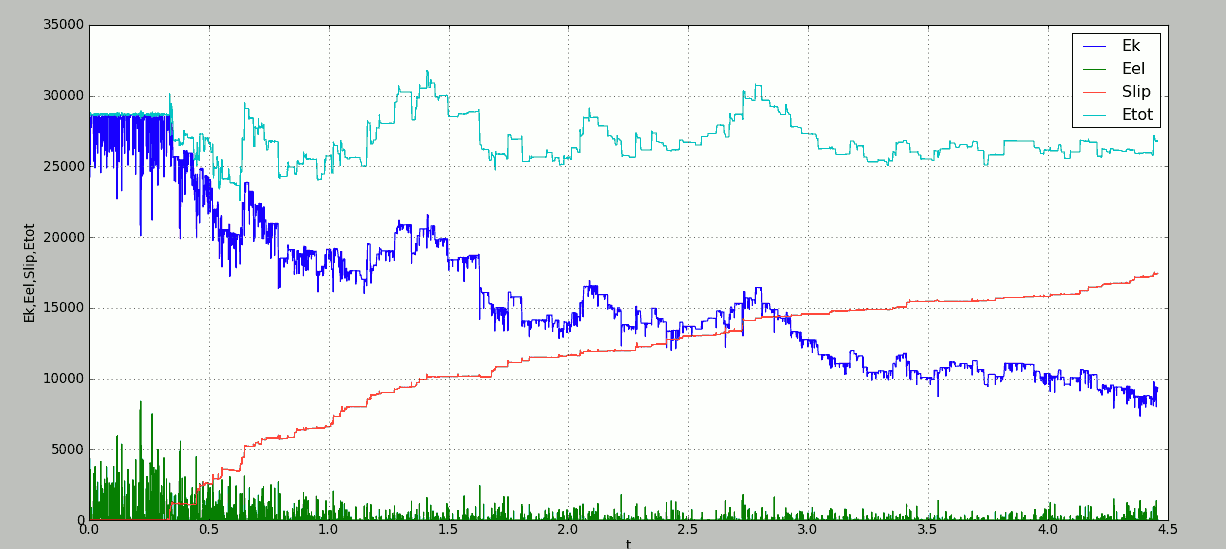The width and height of the screenshot is (1226, 549).
Task: Click the blue Ek legend line sample
Action: pos(1095,46)
